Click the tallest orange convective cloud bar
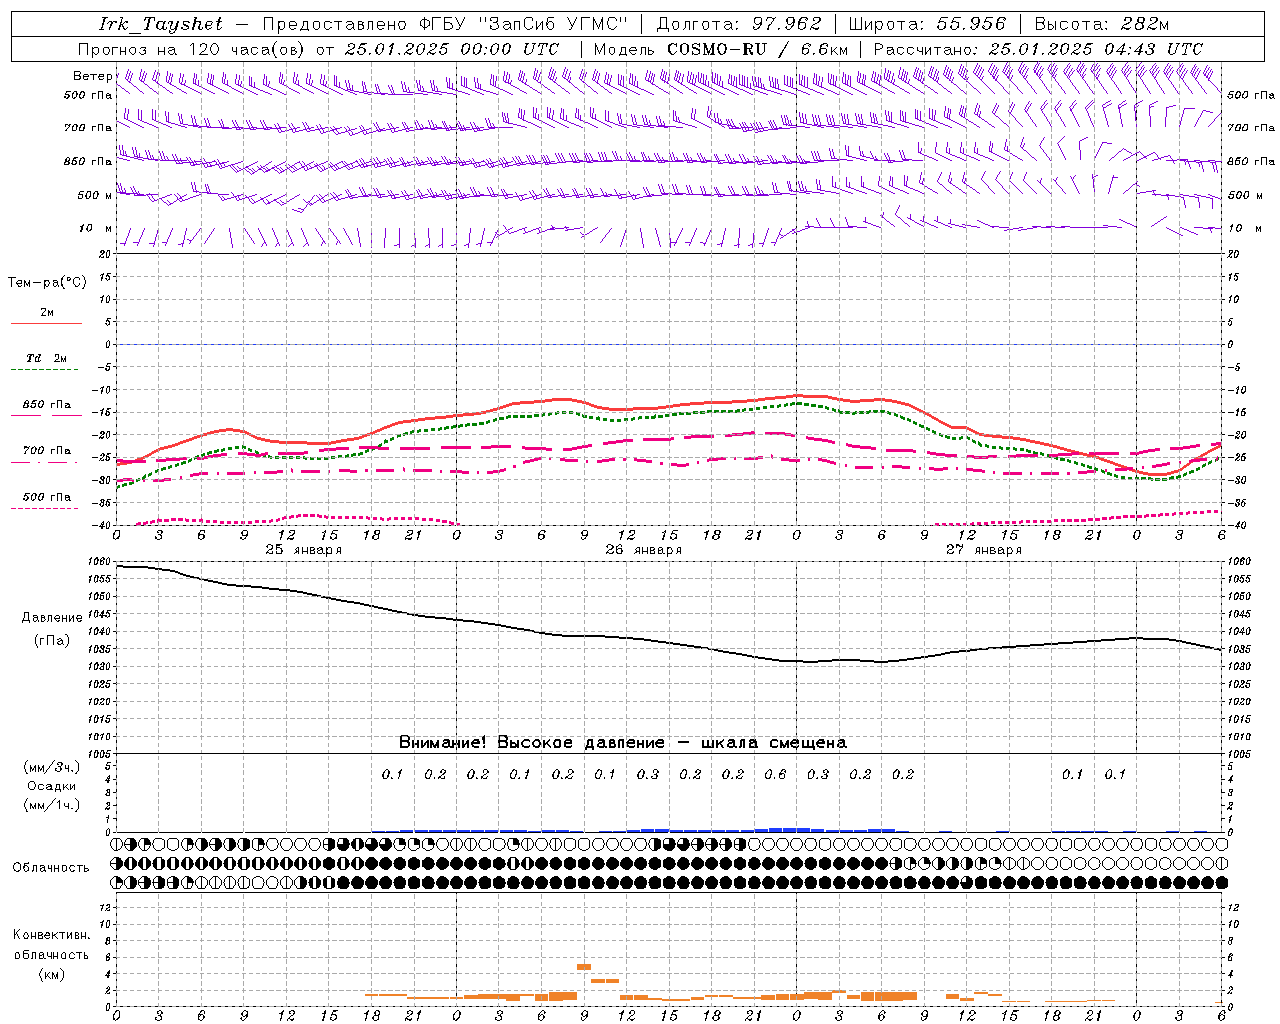 (584, 967)
